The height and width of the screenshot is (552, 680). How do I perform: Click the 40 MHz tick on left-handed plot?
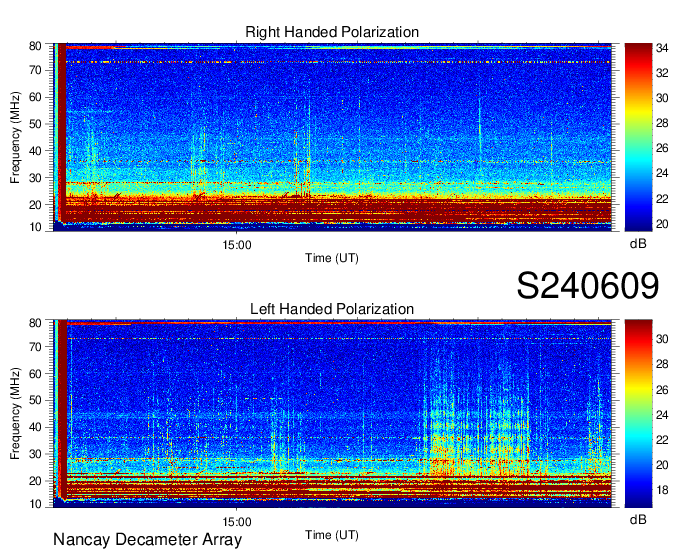(35, 427)
